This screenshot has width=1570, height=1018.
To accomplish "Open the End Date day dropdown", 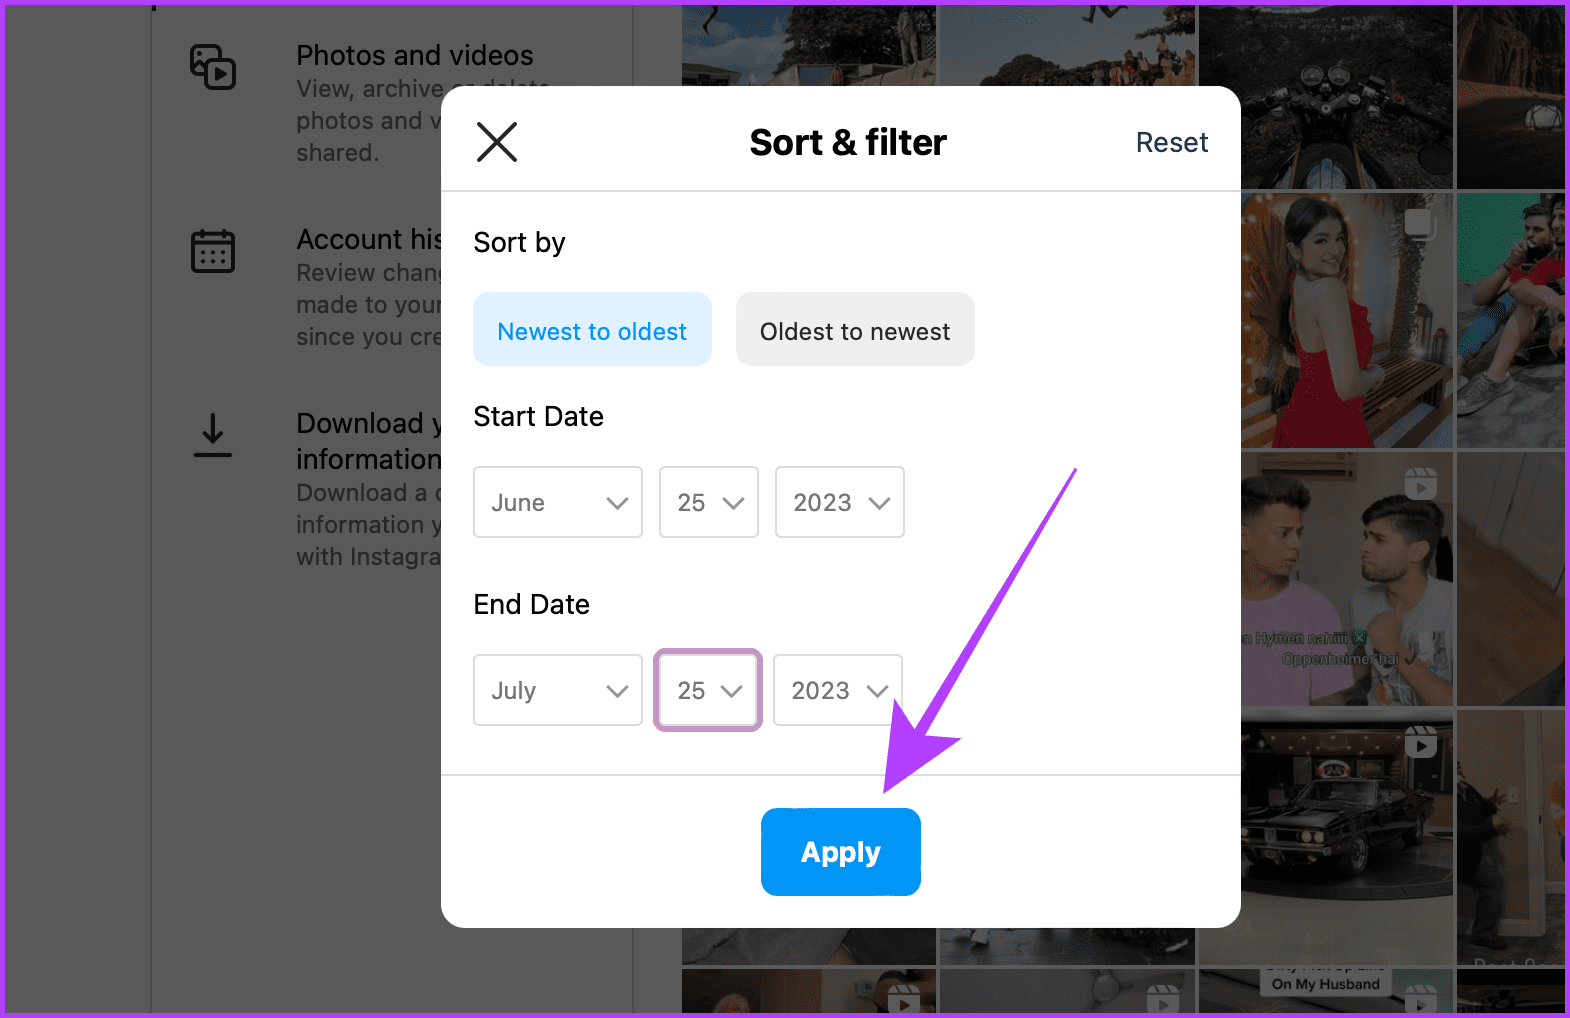I will coord(707,690).
